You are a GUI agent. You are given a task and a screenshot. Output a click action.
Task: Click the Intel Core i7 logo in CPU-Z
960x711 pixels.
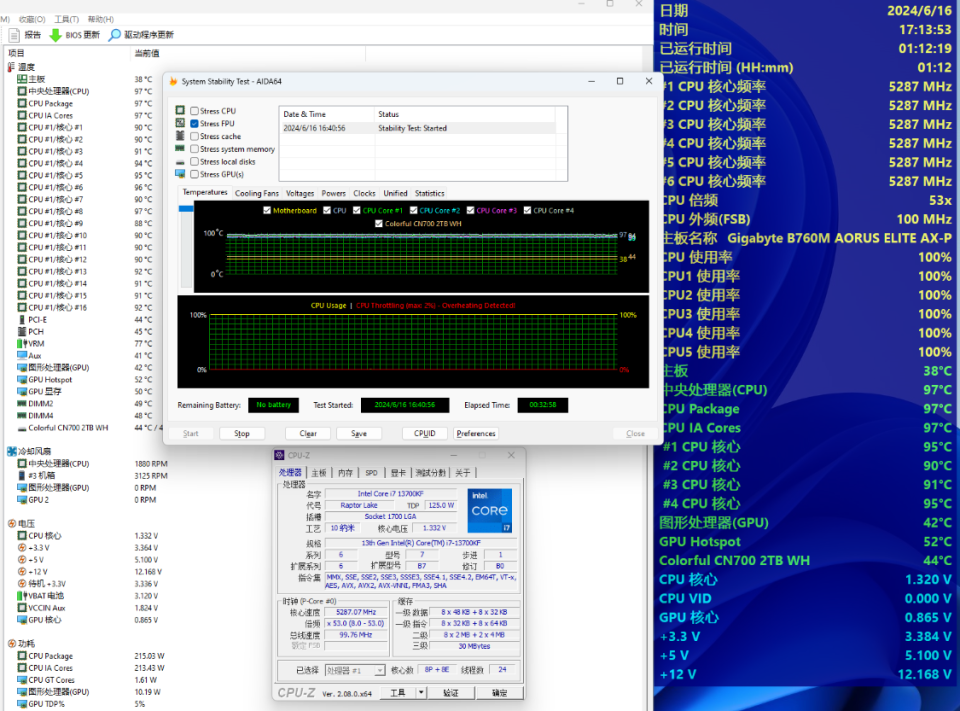tap(489, 510)
